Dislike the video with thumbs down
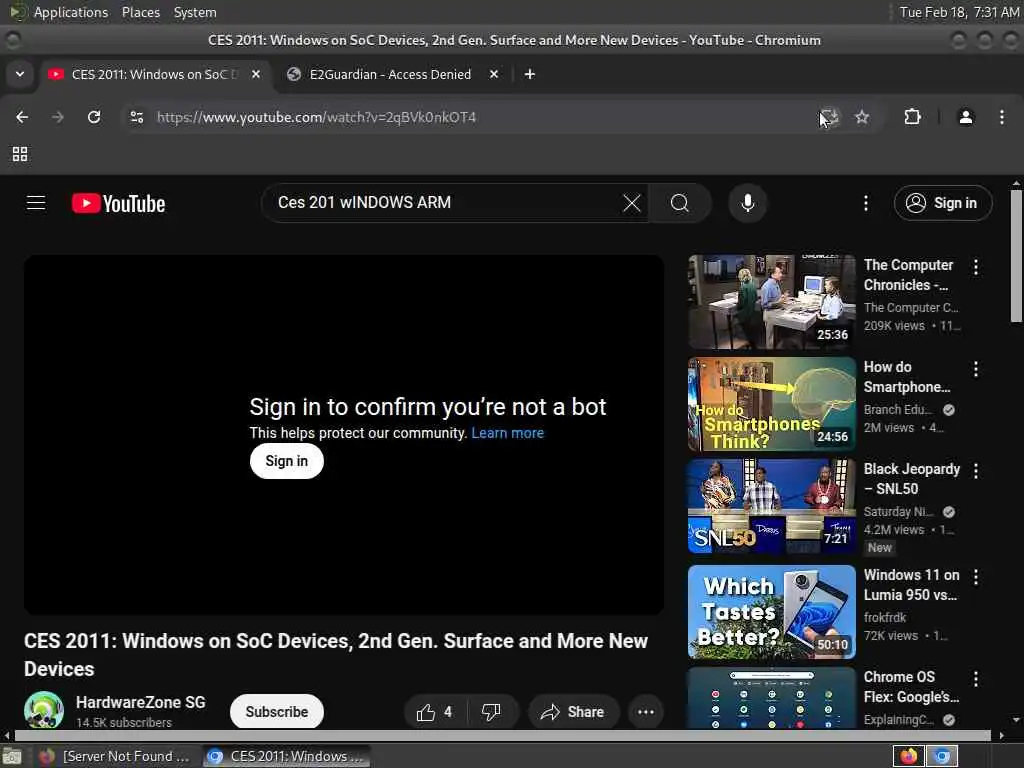1024x768 pixels. 491,712
